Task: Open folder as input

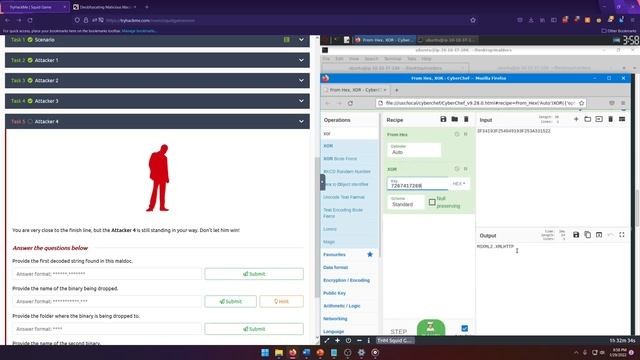Action: pos(587,119)
